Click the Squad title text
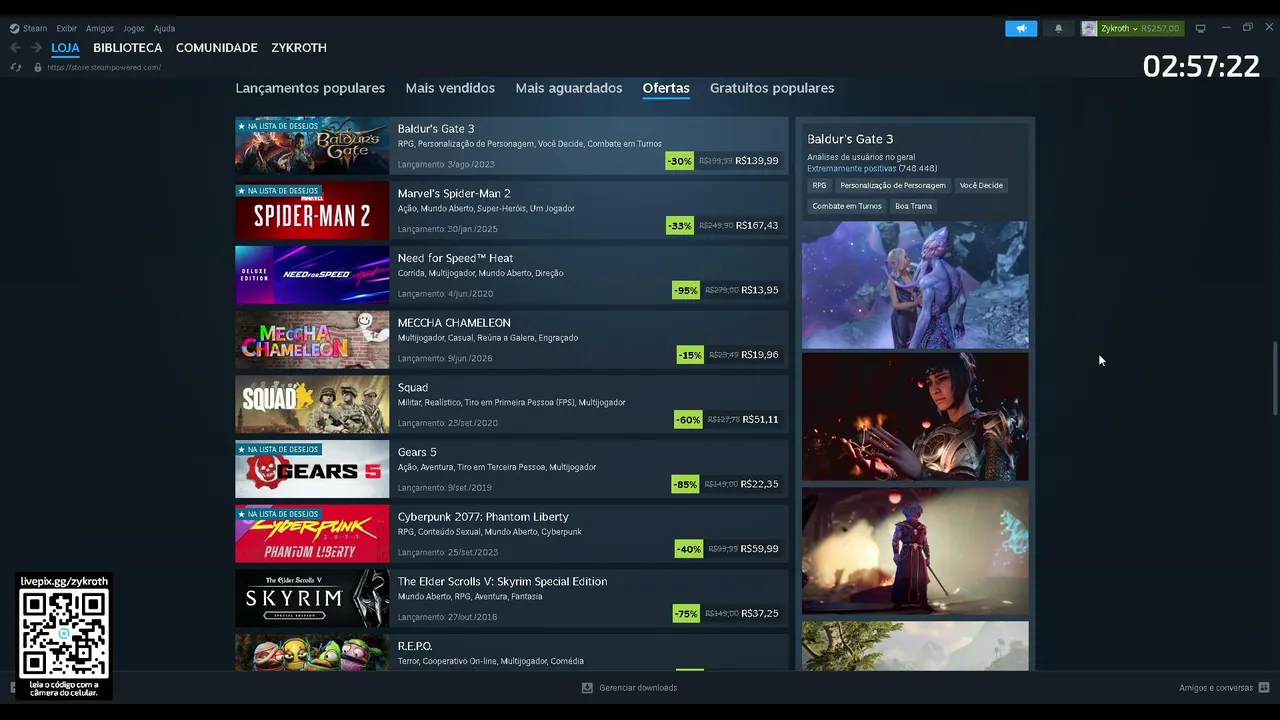Image resolution: width=1280 pixels, height=720 pixels. [x=413, y=388]
